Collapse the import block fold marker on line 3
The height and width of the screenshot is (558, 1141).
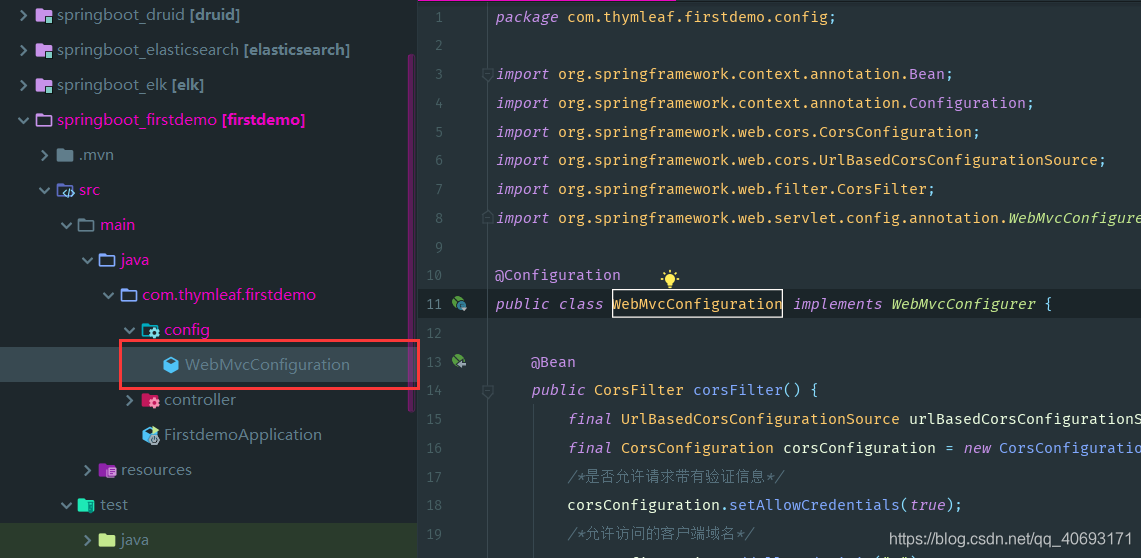tap(488, 73)
